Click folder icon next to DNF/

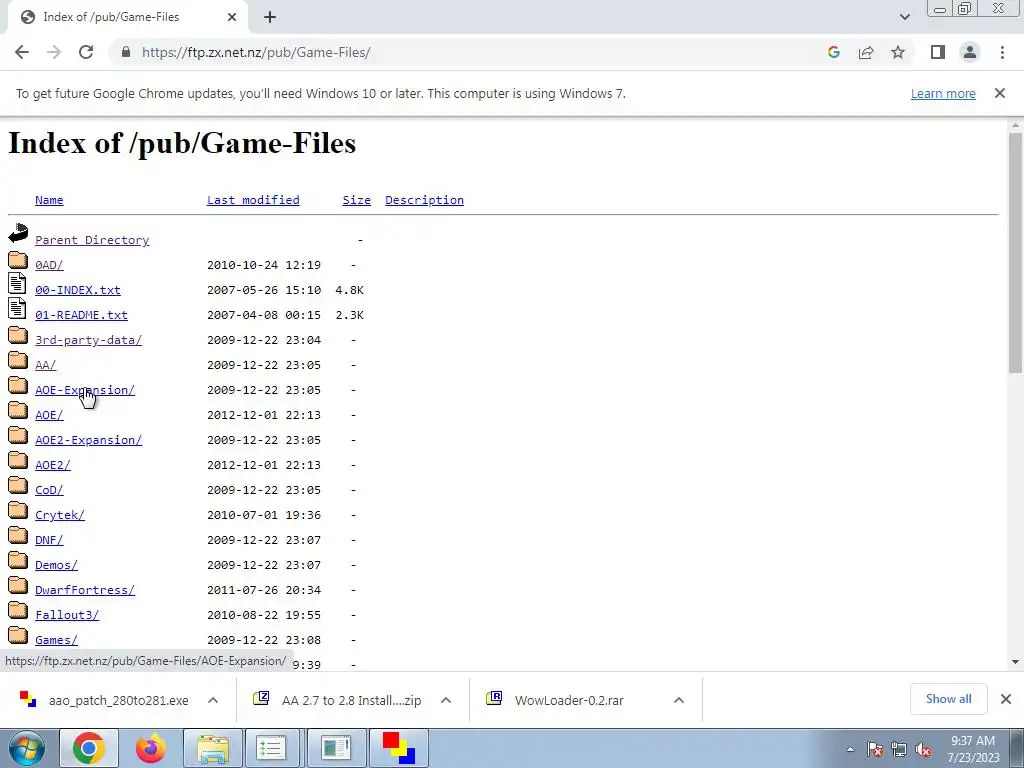coord(18,535)
